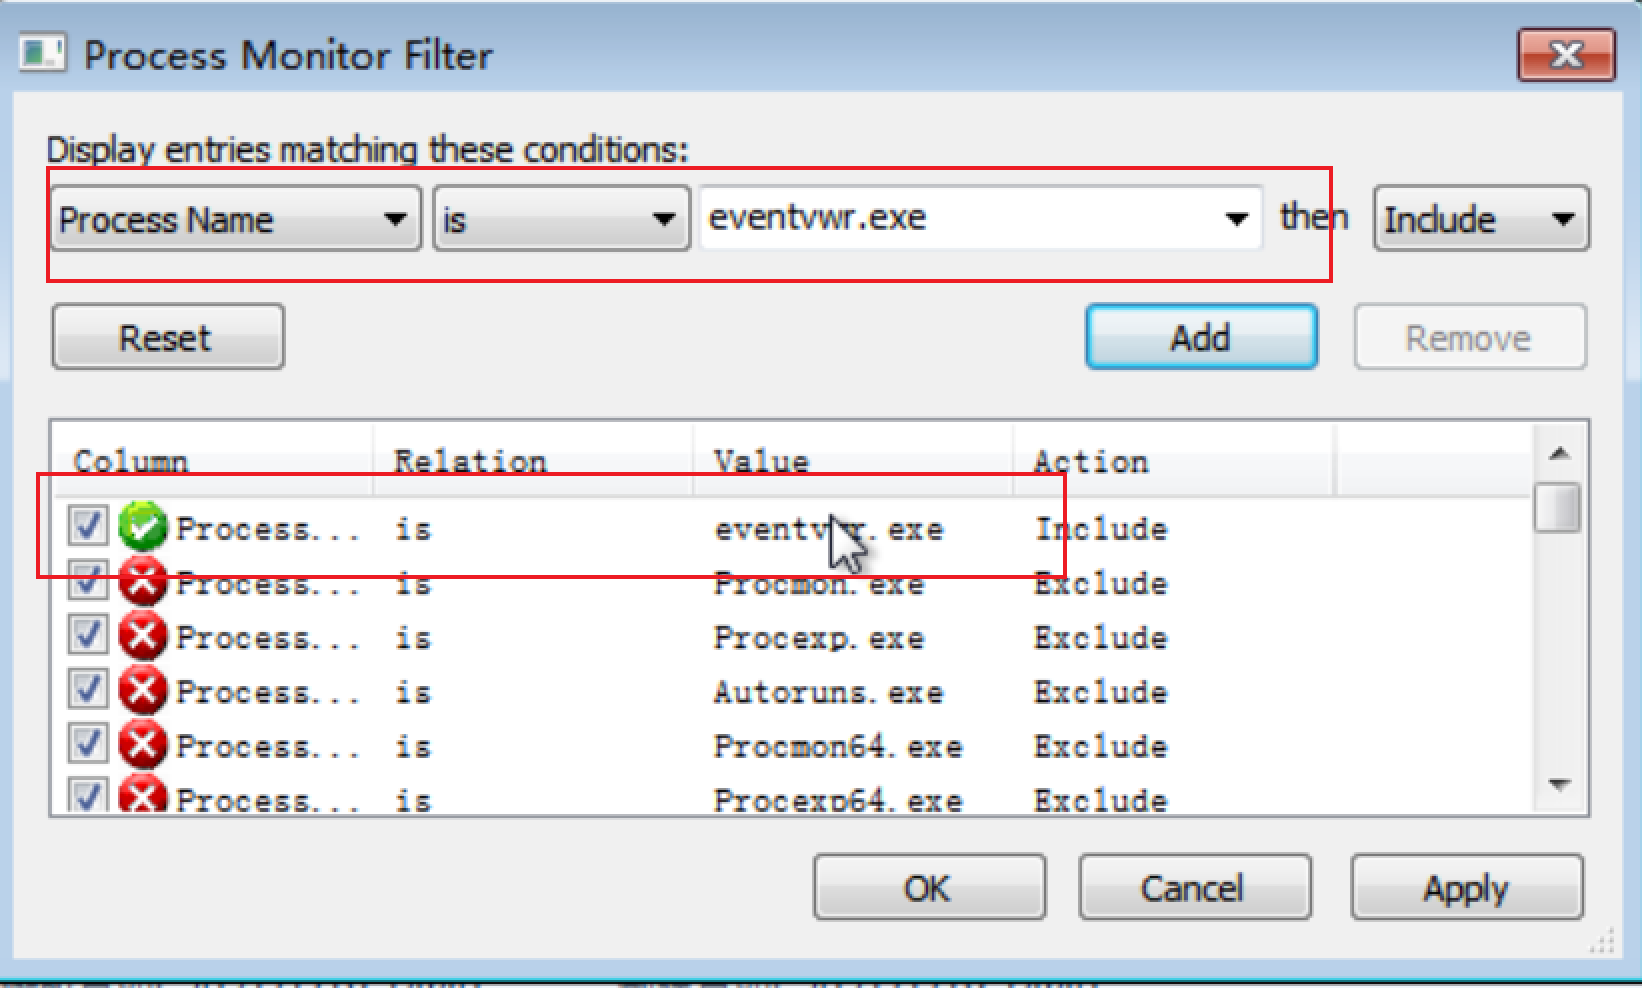Click the red exclude icon for Procexp64.exe

pyautogui.click(x=142, y=796)
